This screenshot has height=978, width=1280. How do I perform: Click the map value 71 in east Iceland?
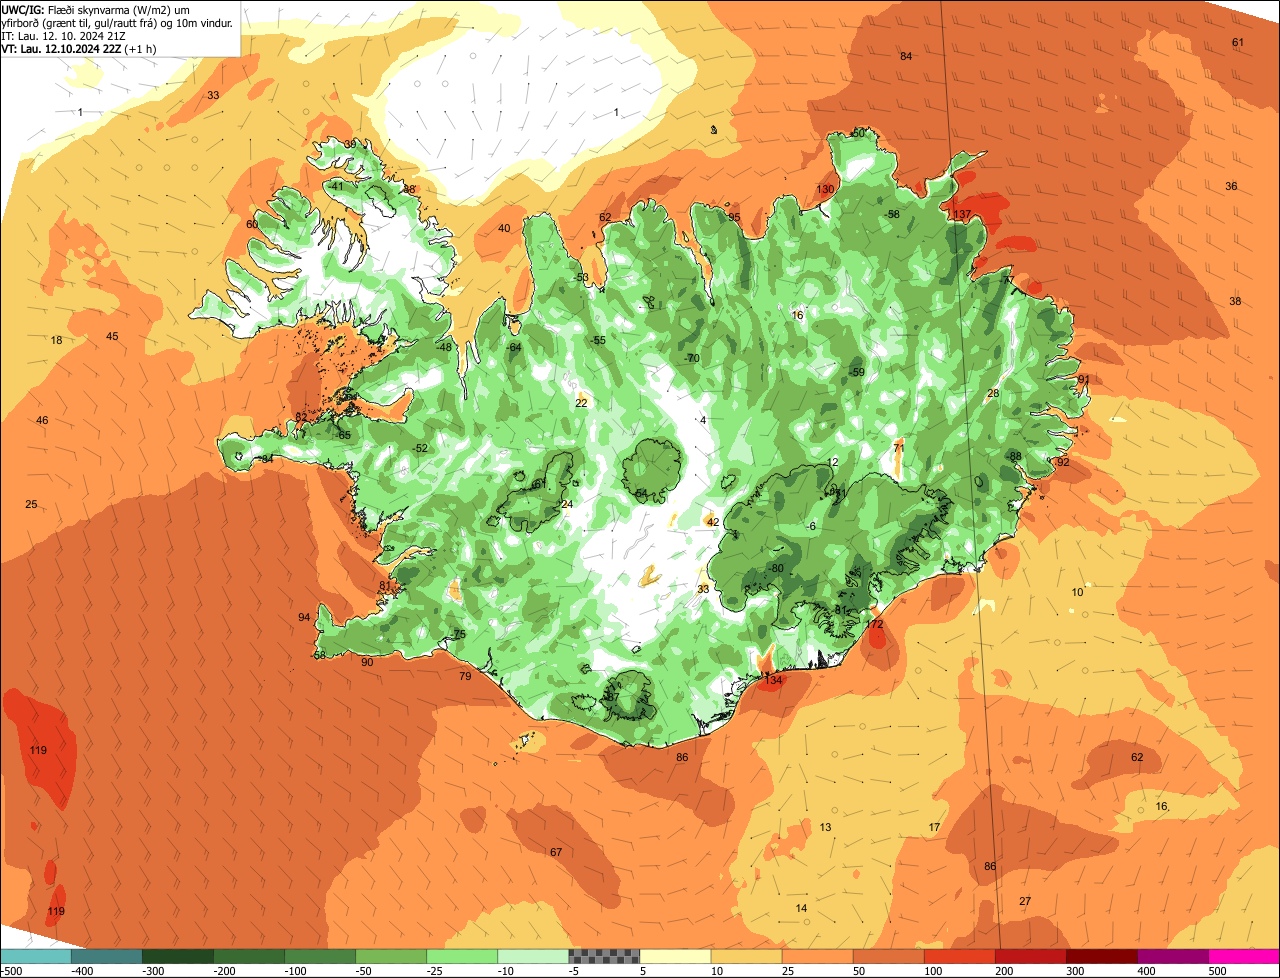[x=899, y=447]
